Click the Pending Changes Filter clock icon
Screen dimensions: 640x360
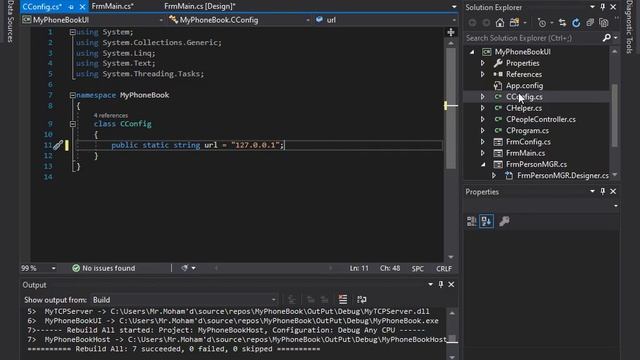[x=542, y=23]
